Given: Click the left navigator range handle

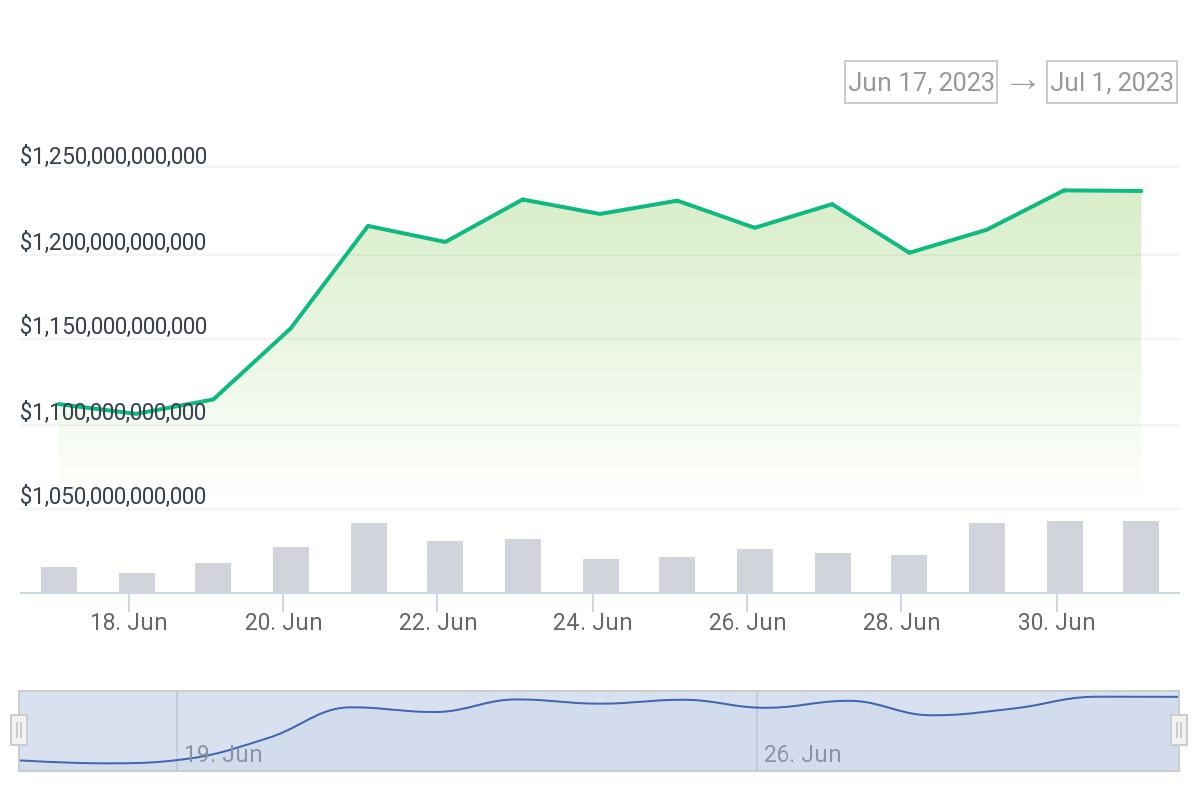Looking at the screenshot, I should pyautogui.click(x=18, y=730).
